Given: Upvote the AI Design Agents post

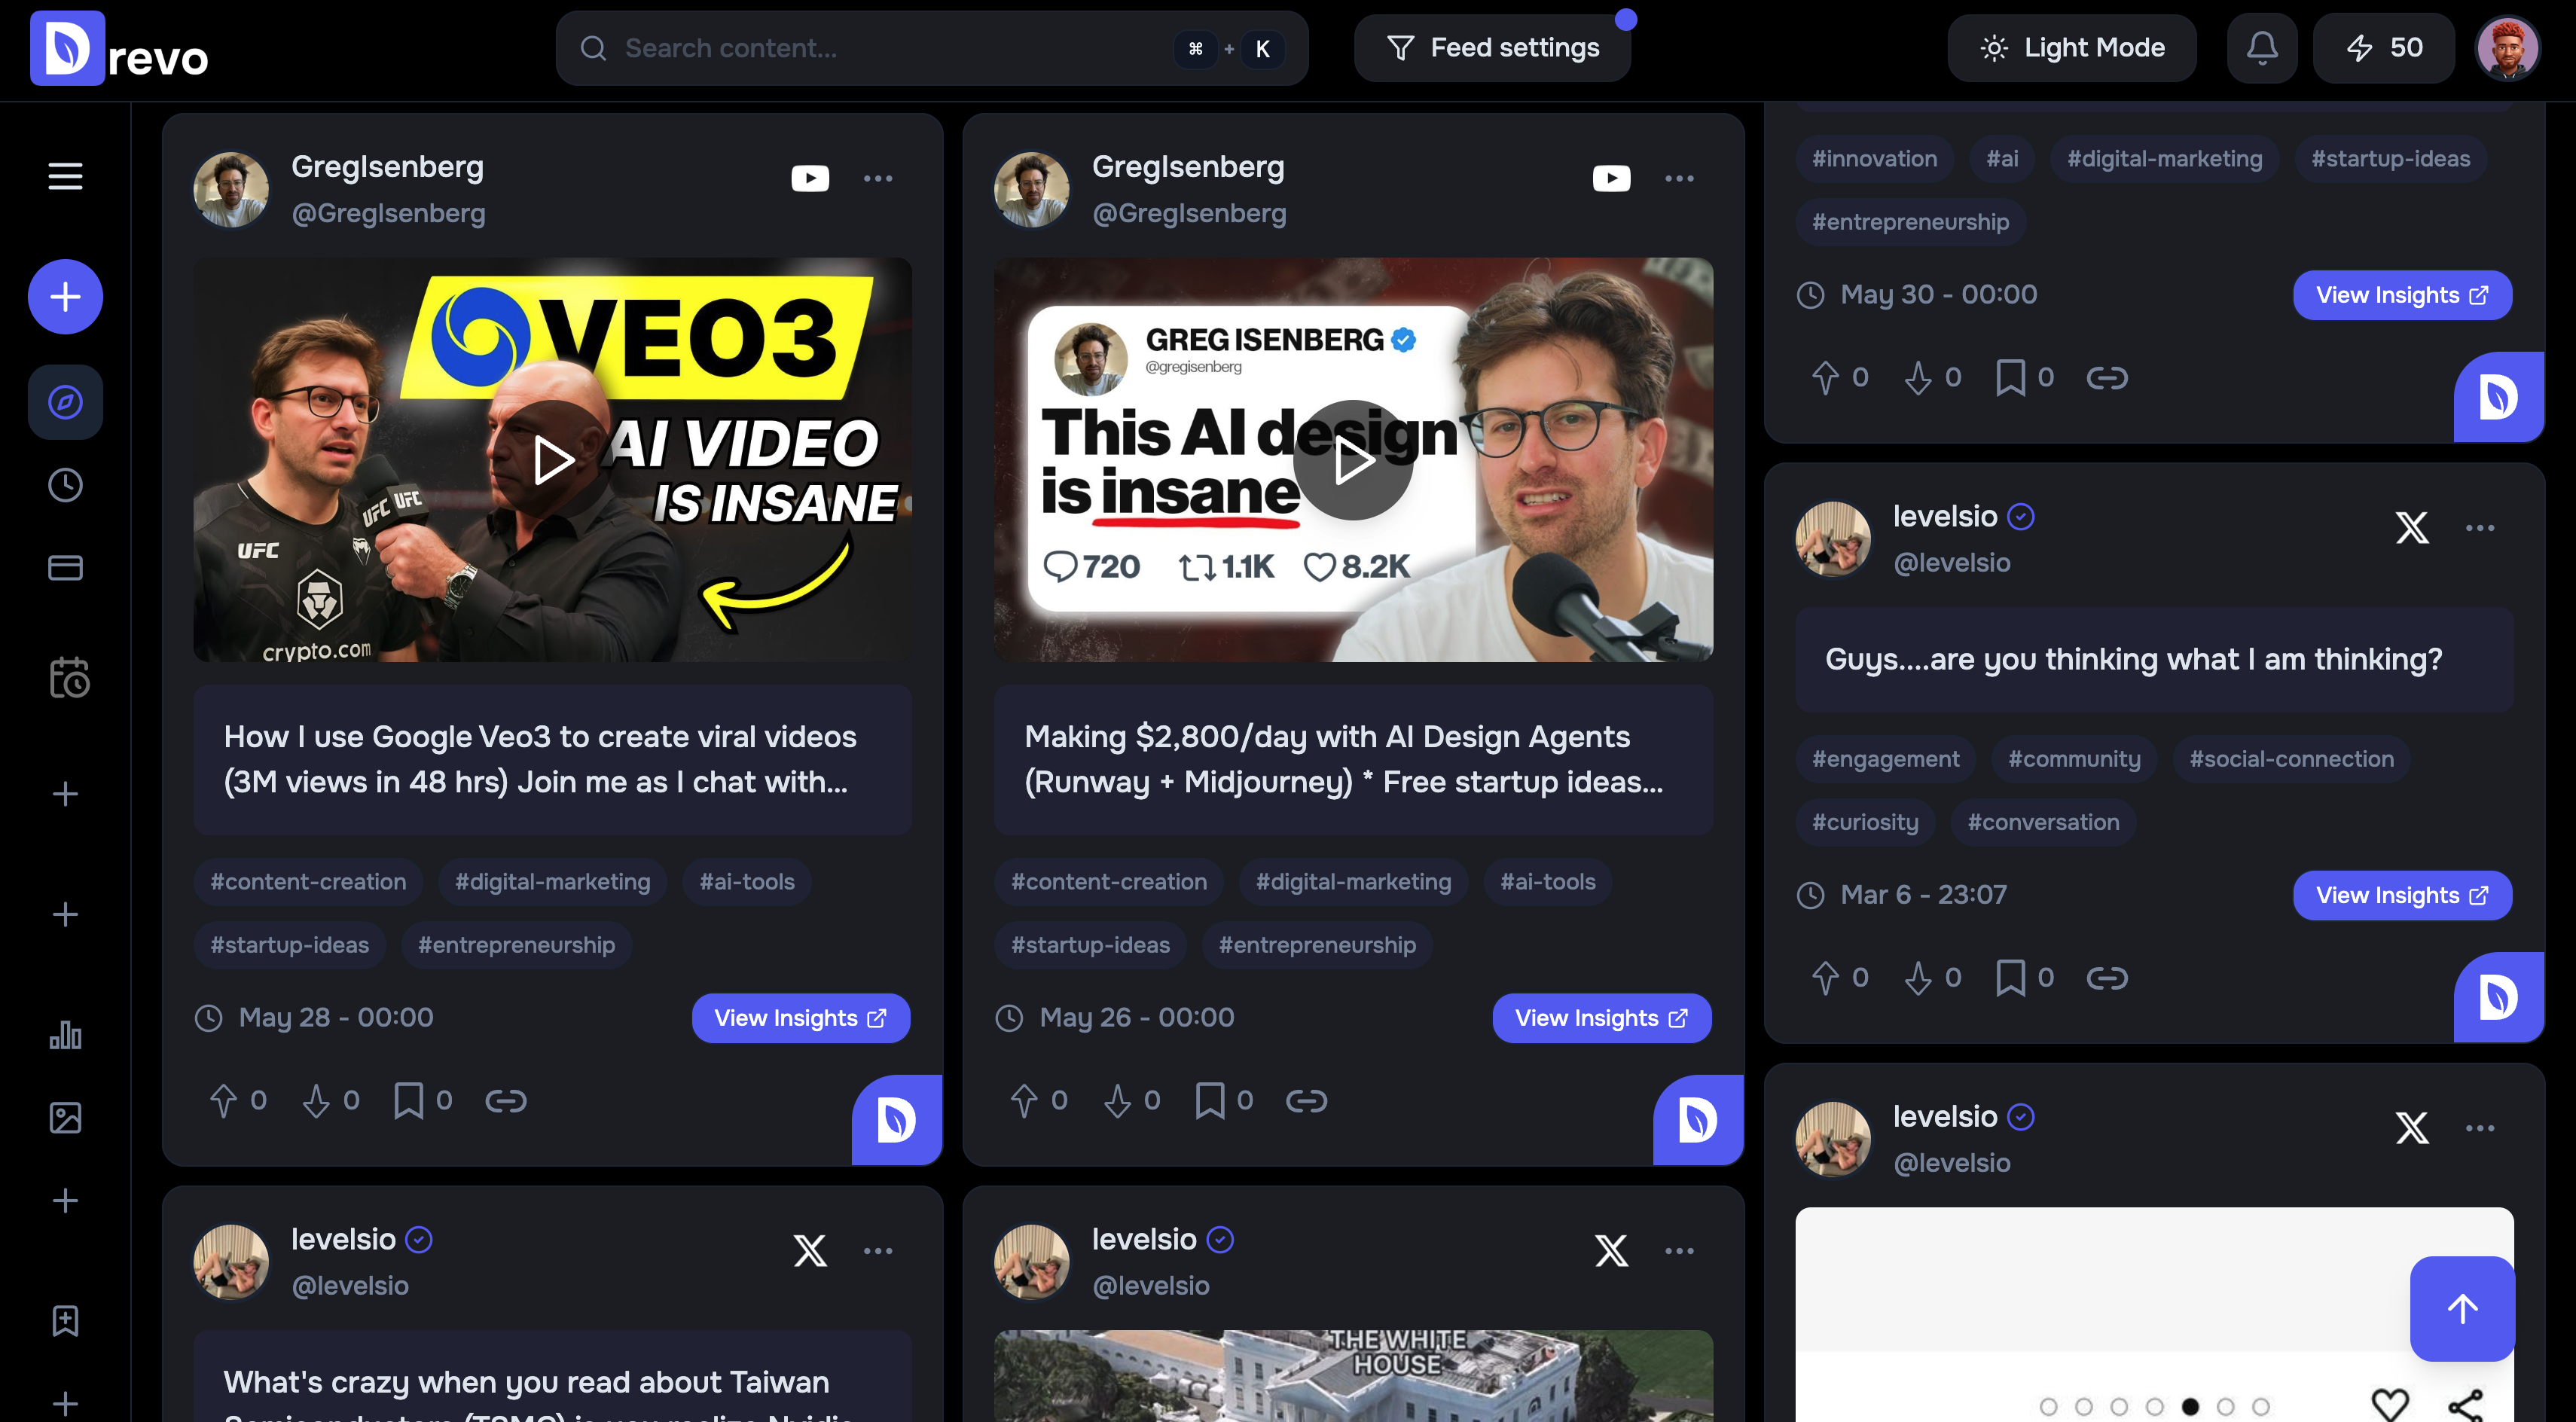Looking at the screenshot, I should [1024, 1099].
